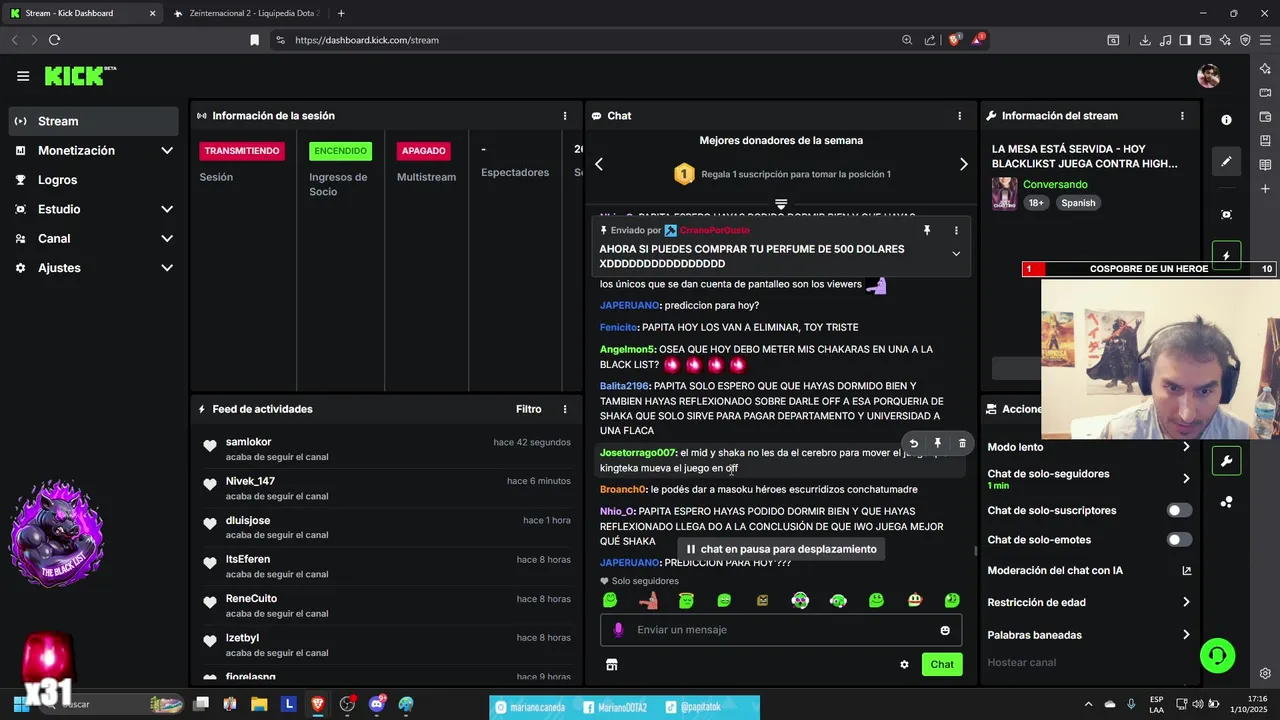Toggle Chat de solo-suscriptores switch
Viewport: 1280px width, 720px height.
(1180, 510)
